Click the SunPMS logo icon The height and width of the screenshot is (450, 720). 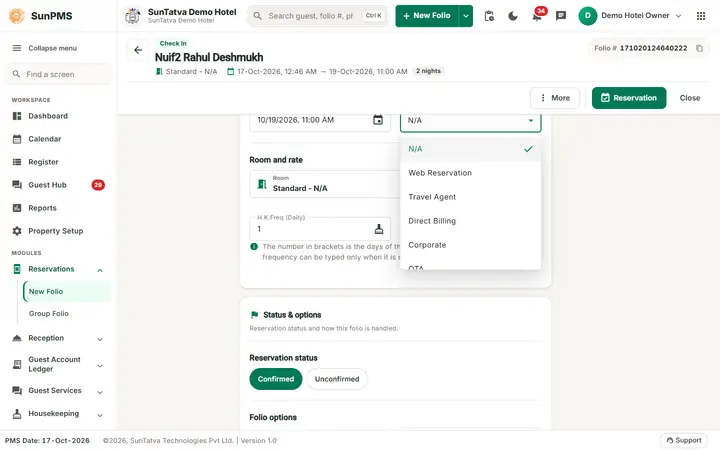click(x=17, y=16)
